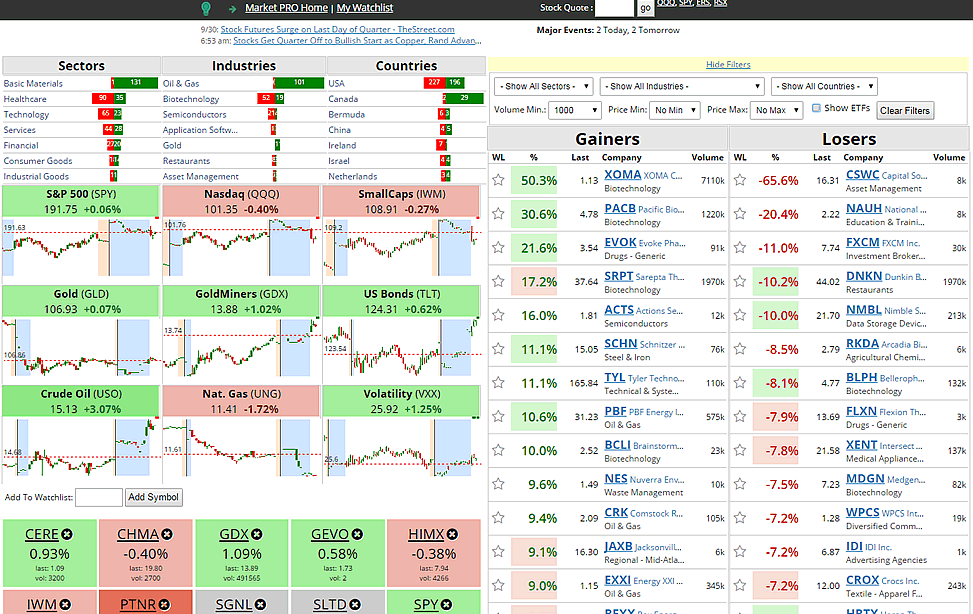
Task: Click the Gainers panel header
Action: (608, 138)
